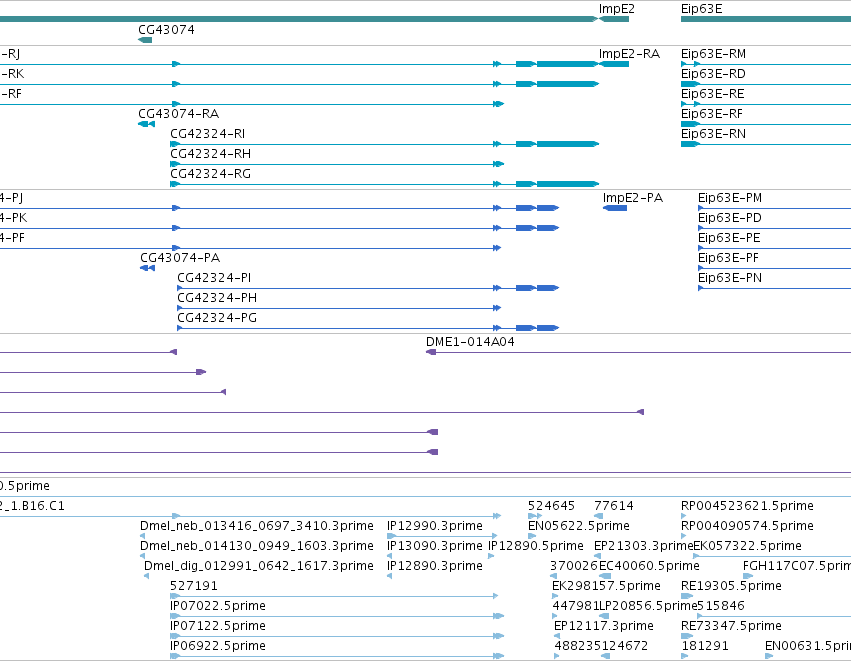Image resolution: width=851 pixels, height=661 pixels.
Task: Click Dmel_neb_014130_0949_1603.3prime label
Action: (x=257, y=546)
